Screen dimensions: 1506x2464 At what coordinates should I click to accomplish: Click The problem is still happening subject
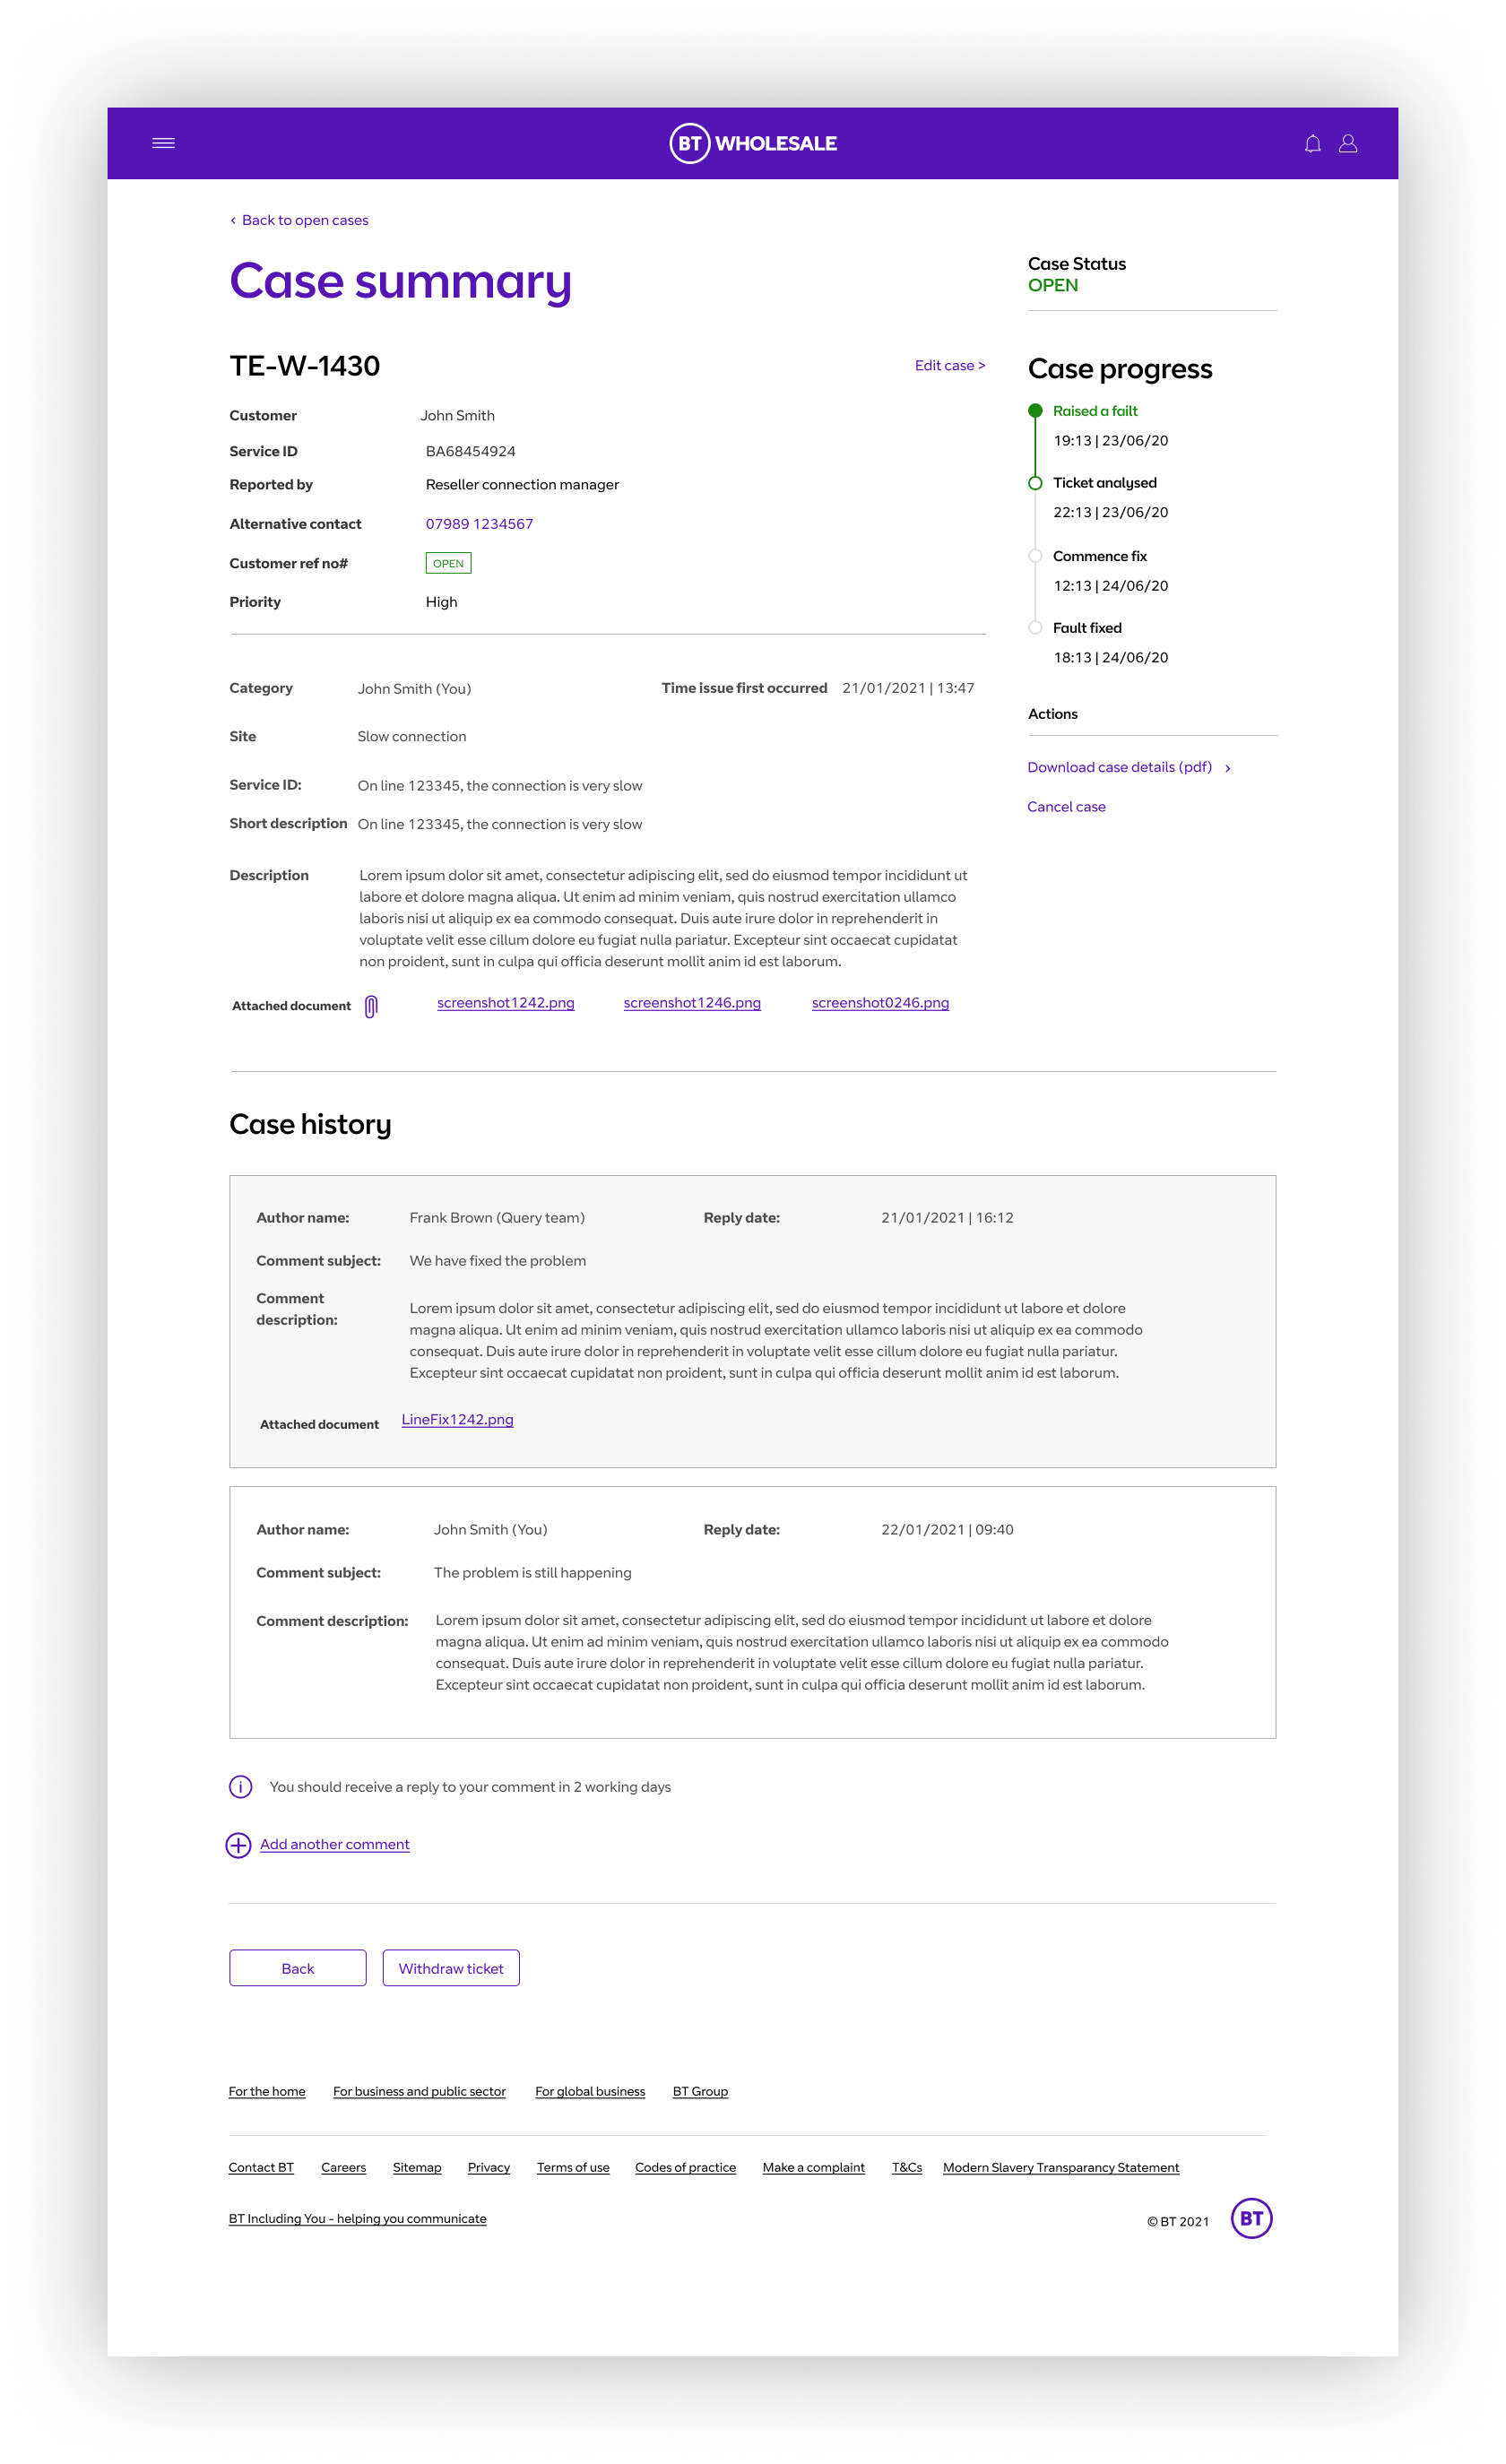[533, 1573]
